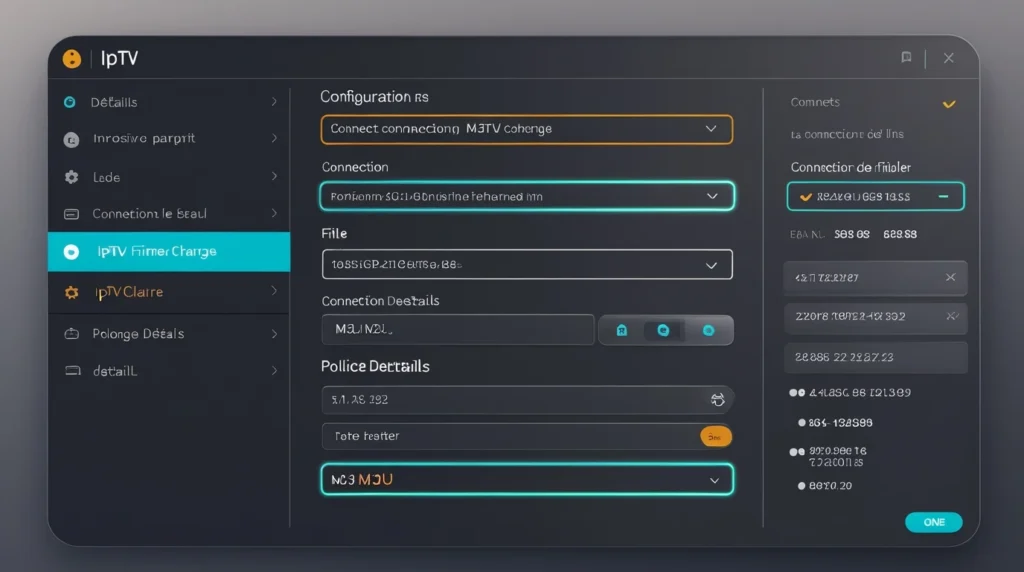Toggle the checked Connection de fiiisler item
Viewport: 1024px width, 572px height.
[875, 197]
